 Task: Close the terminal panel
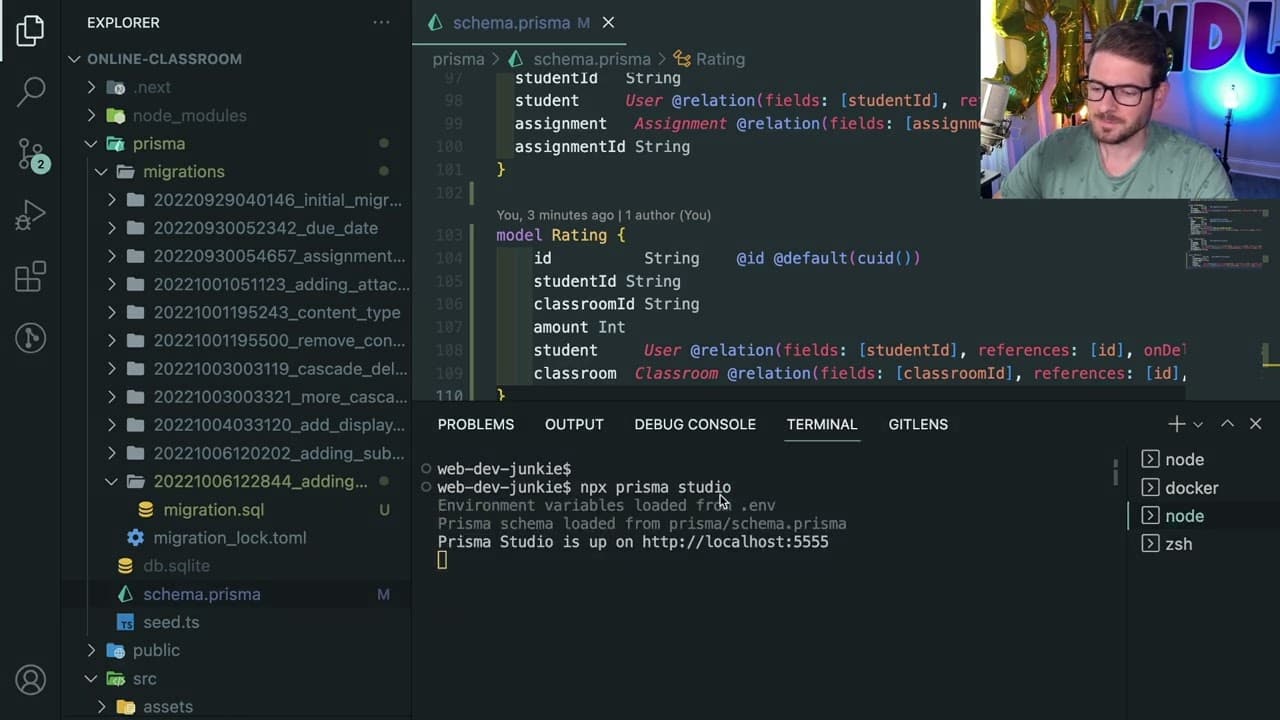1255,424
